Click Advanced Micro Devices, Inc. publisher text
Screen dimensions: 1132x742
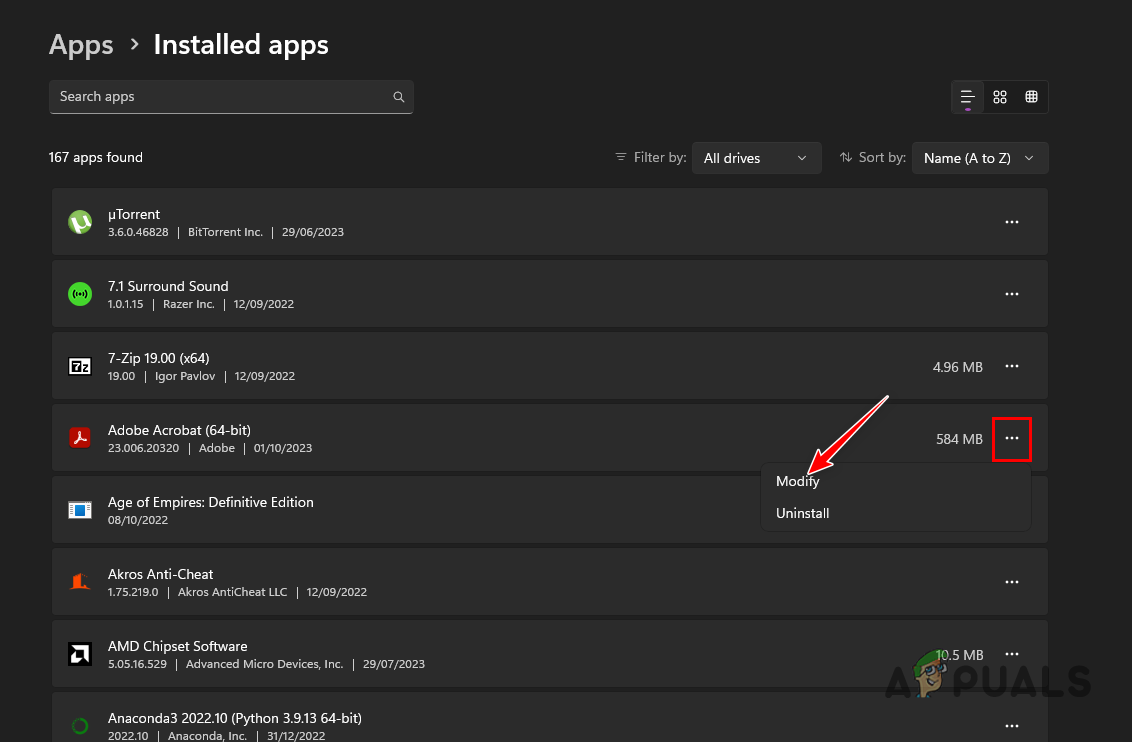click(x=264, y=664)
